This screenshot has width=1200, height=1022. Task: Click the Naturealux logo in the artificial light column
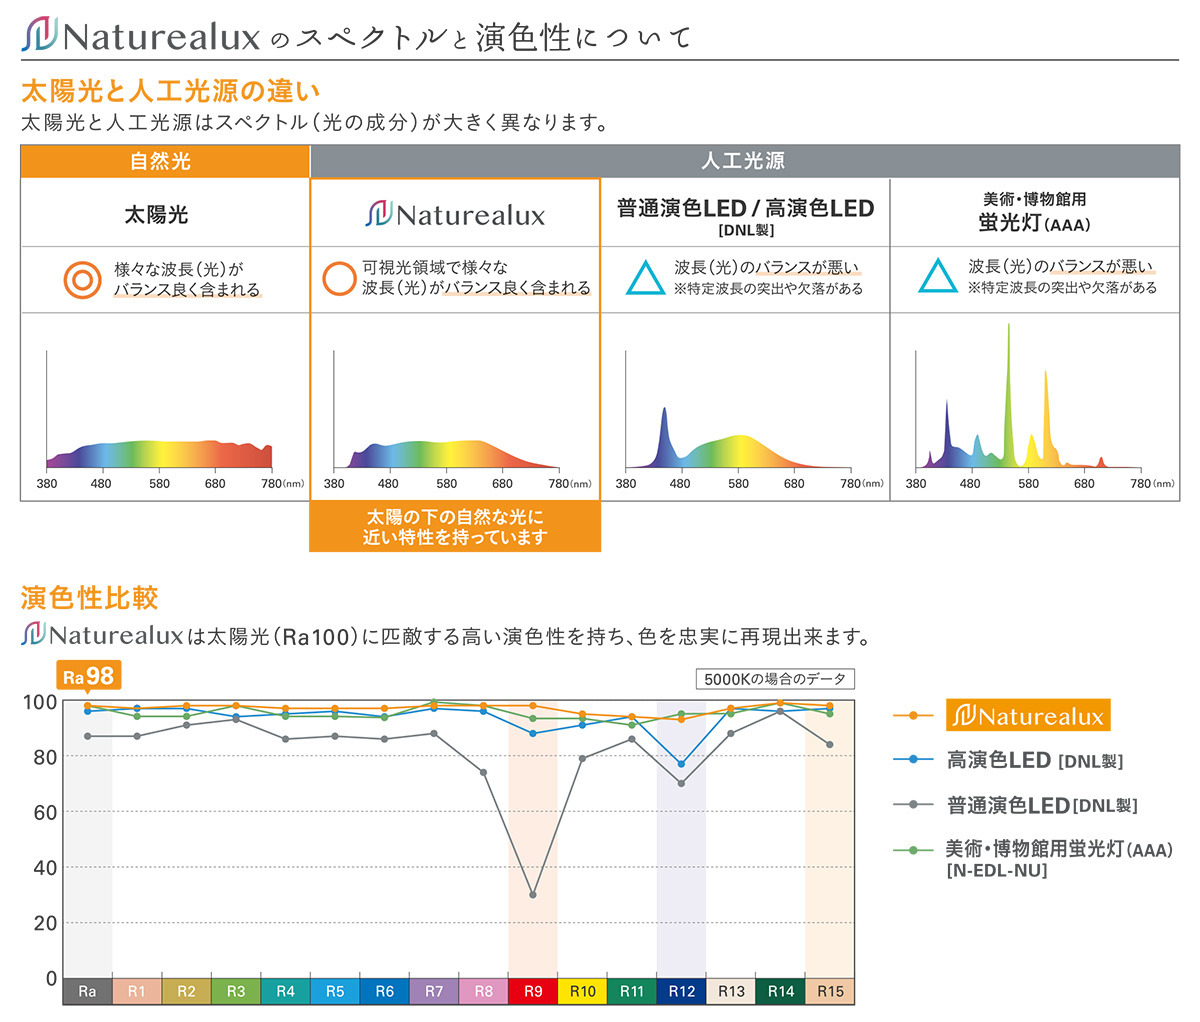click(x=455, y=214)
